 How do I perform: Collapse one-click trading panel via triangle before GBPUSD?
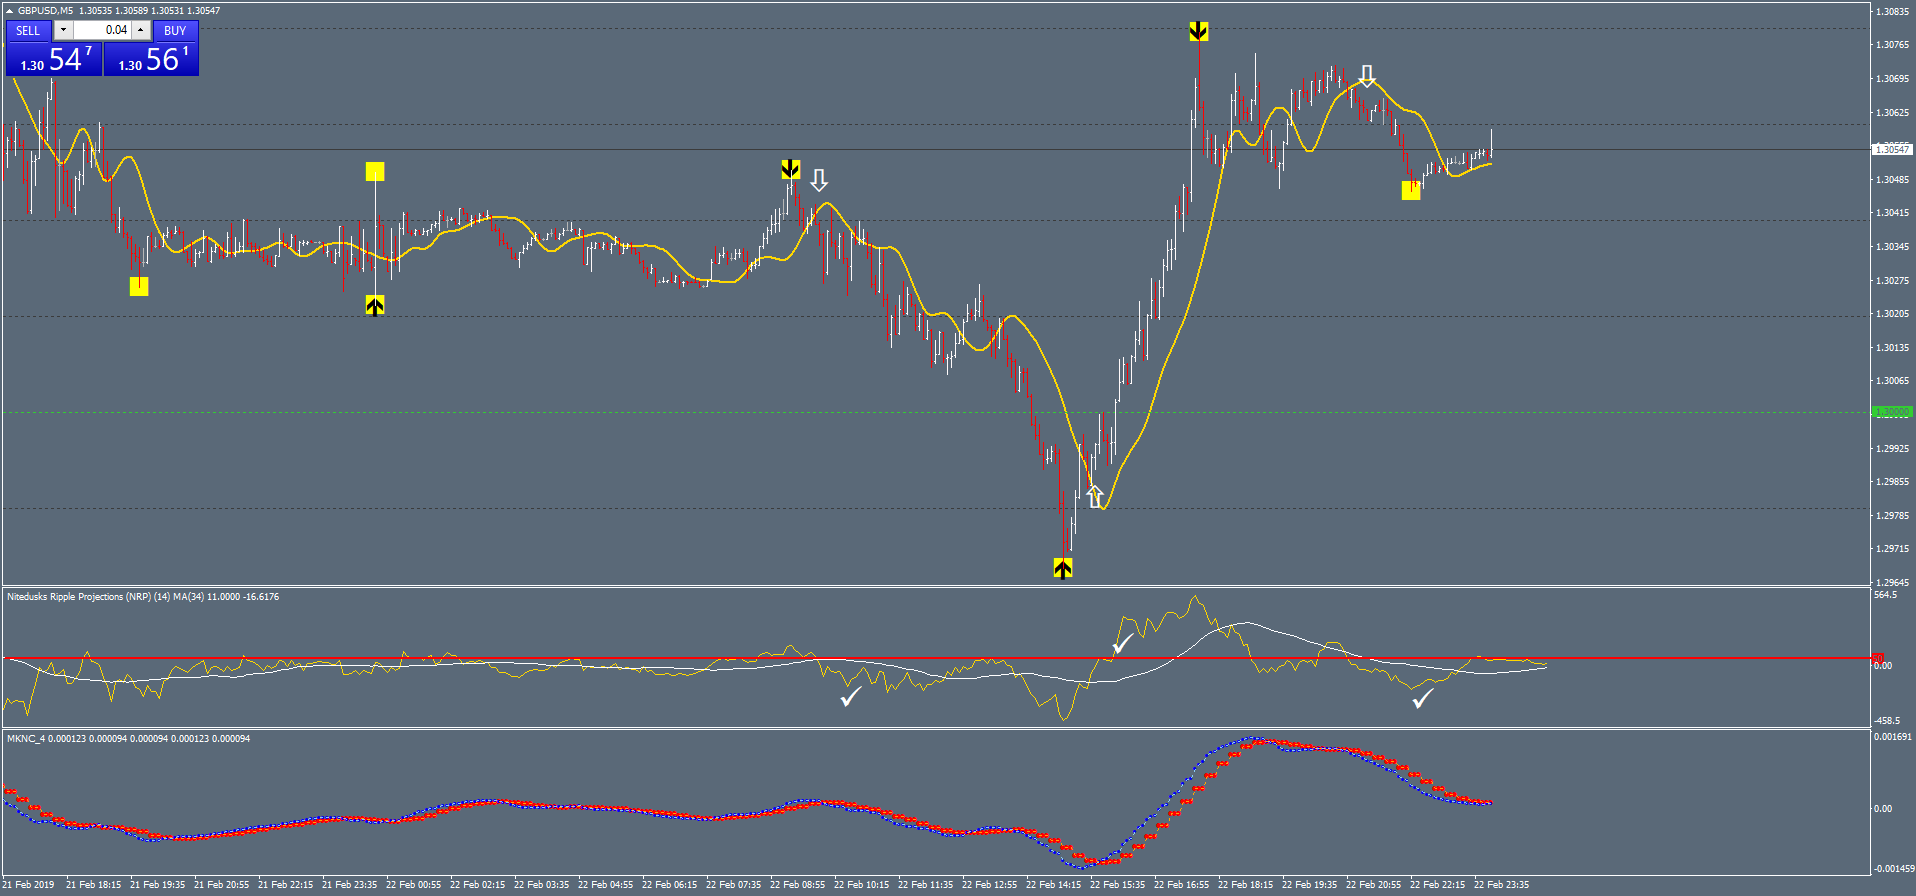(x=10, y=11)
